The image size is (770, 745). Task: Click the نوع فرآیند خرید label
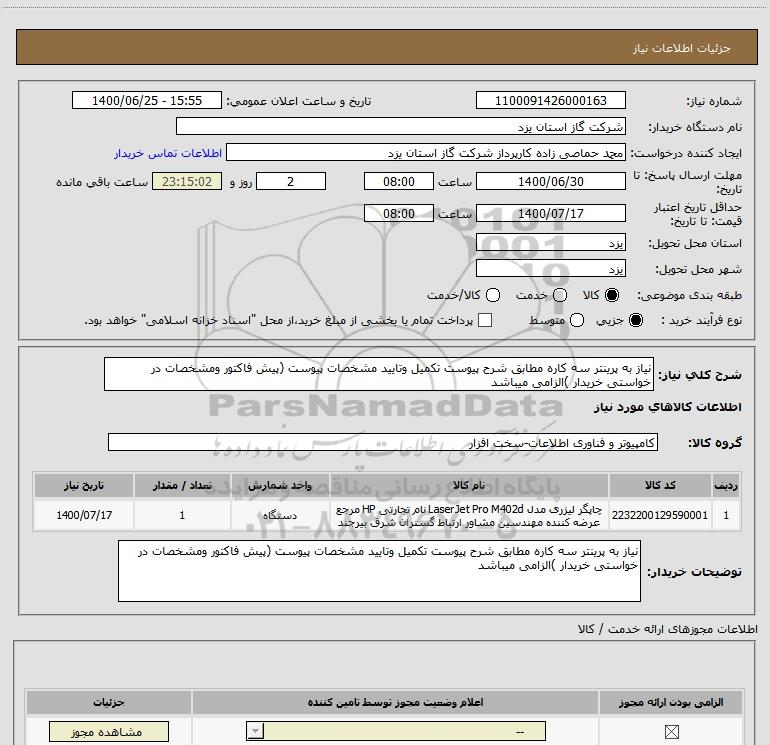(701, 320)
